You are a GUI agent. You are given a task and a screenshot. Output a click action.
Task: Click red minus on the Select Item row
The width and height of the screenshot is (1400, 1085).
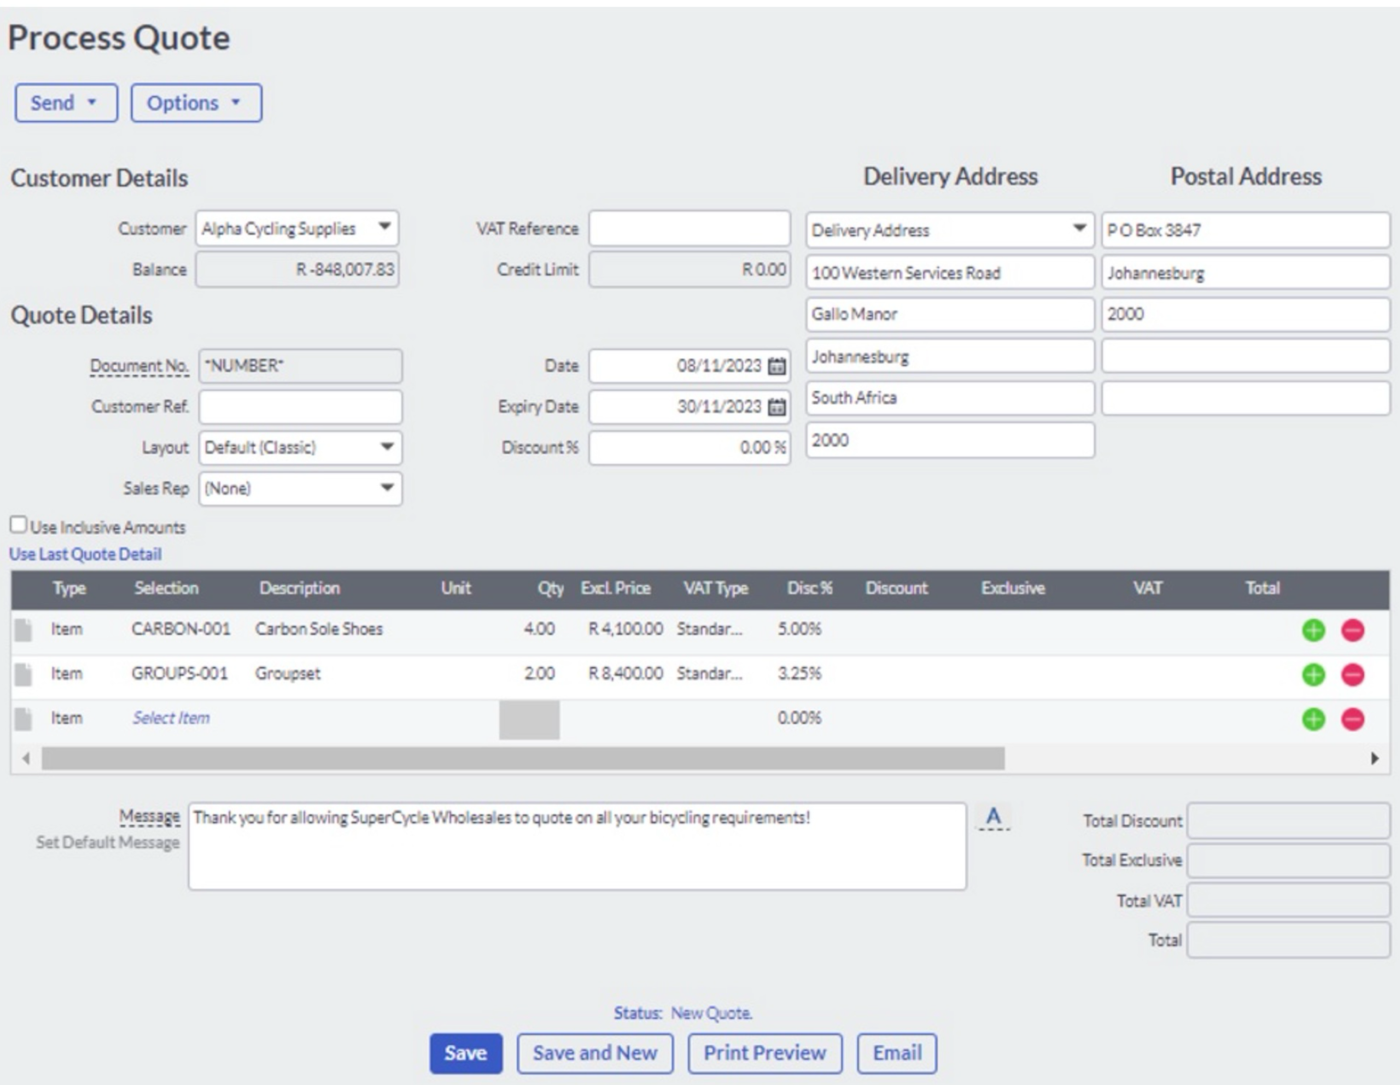tap(1352, 718)
